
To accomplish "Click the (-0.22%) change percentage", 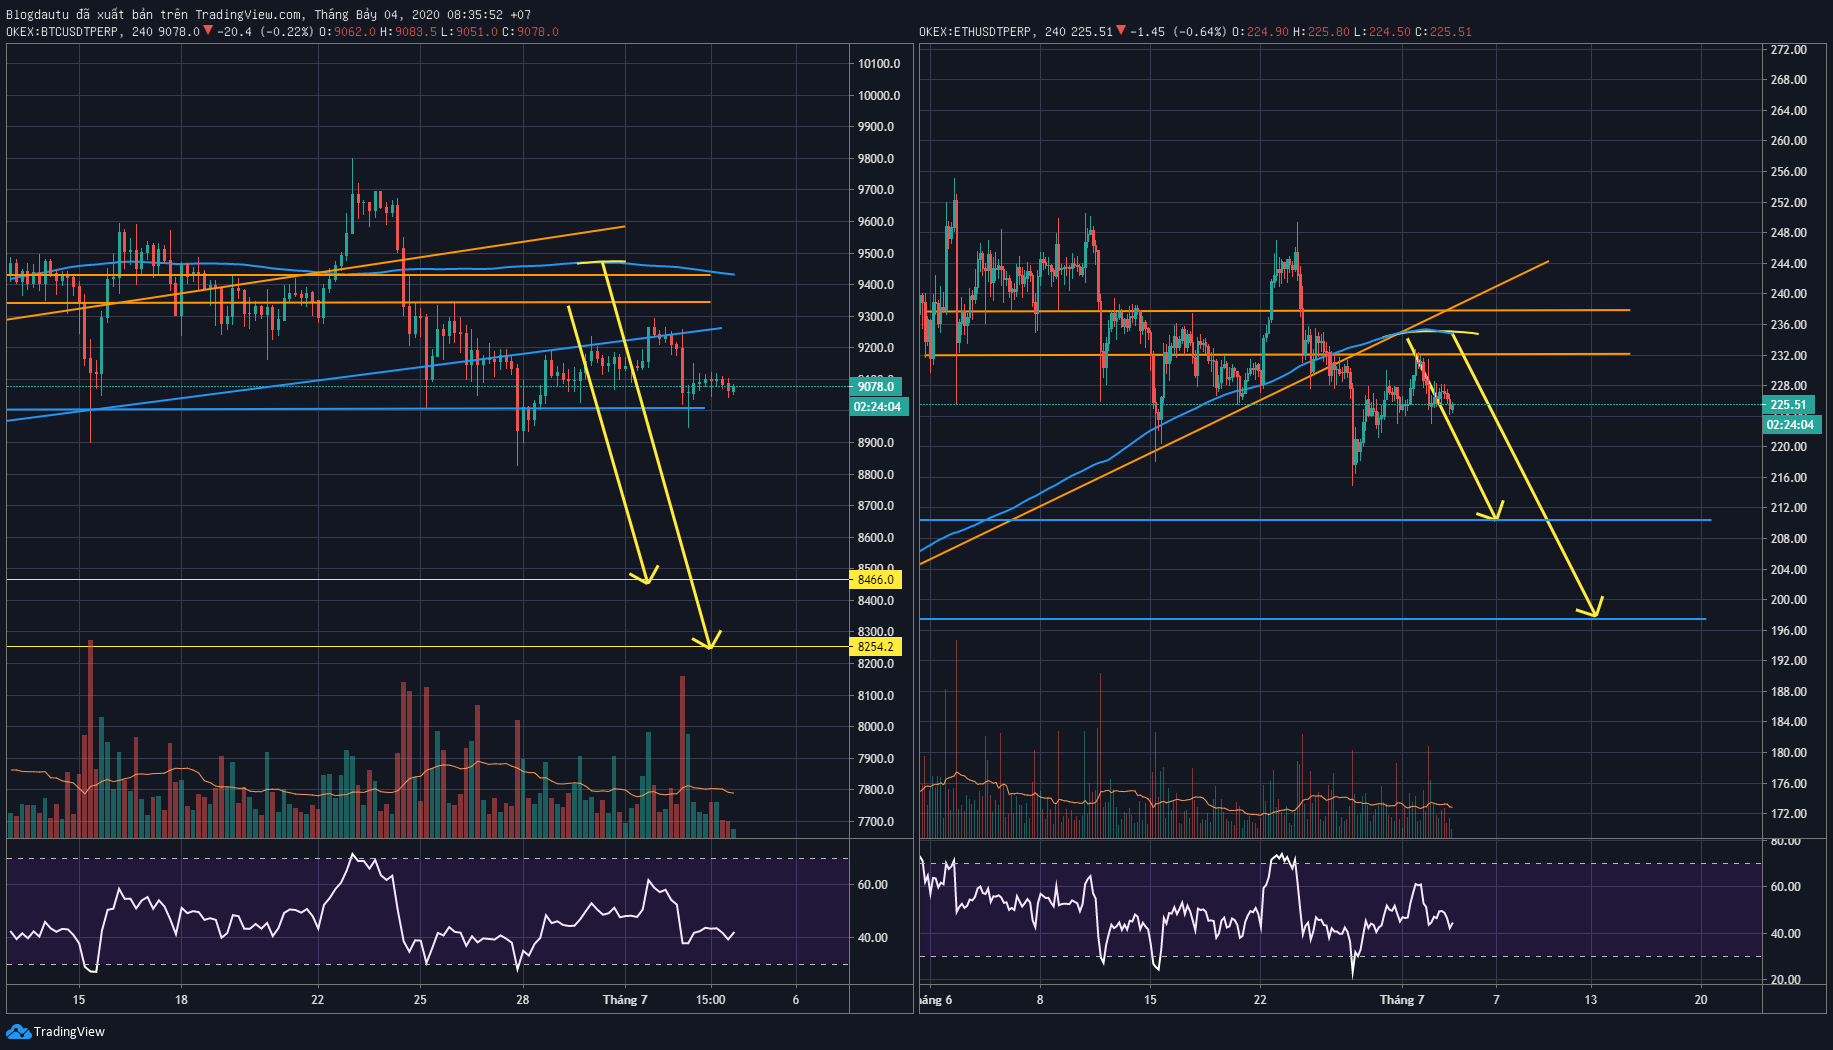I will 288,32.
